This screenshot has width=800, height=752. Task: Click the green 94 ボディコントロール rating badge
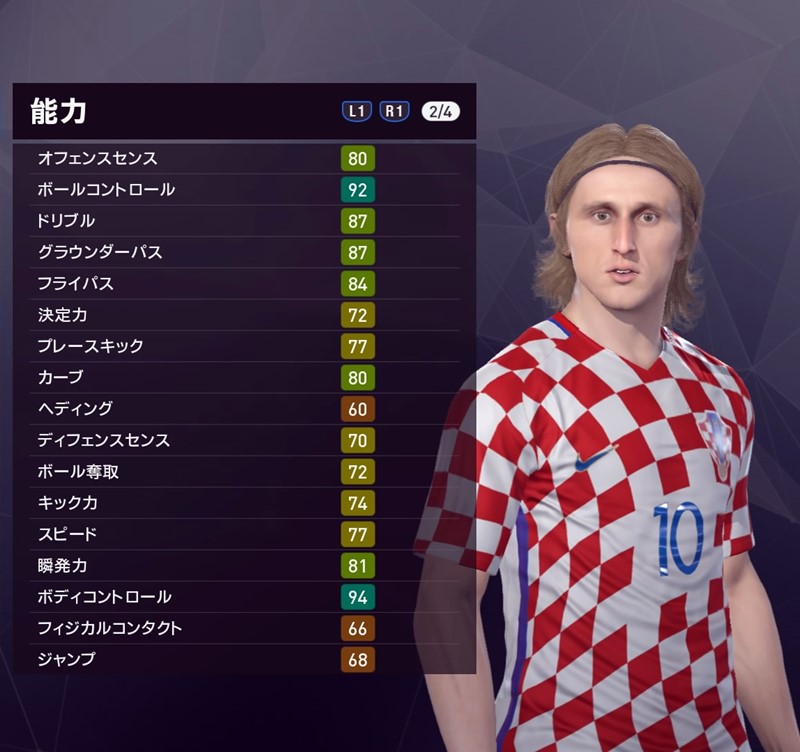coord(358,597)
